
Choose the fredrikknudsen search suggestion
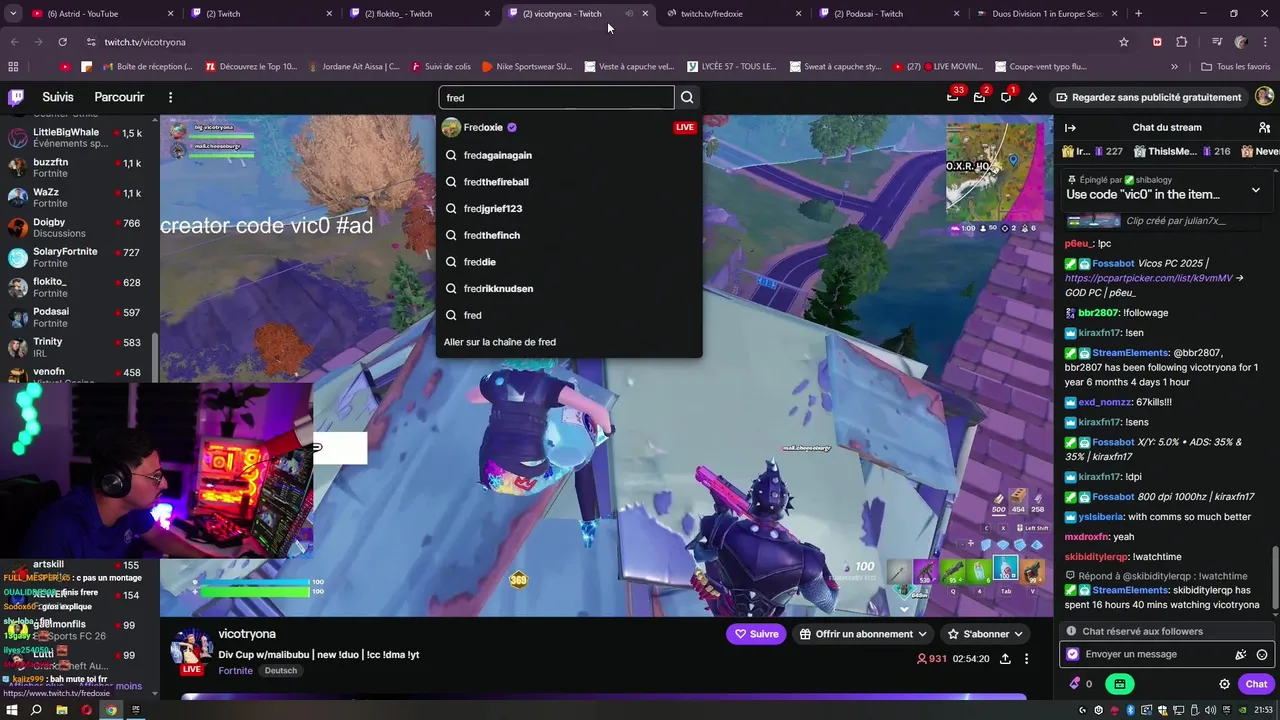point(569,288)
